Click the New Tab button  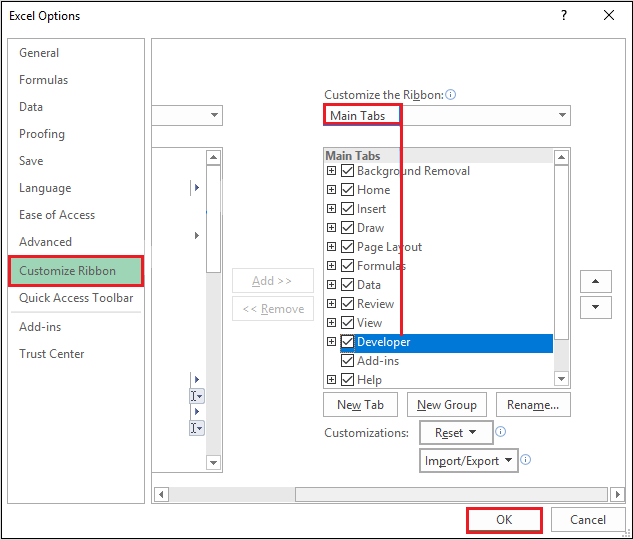point(361,404)
